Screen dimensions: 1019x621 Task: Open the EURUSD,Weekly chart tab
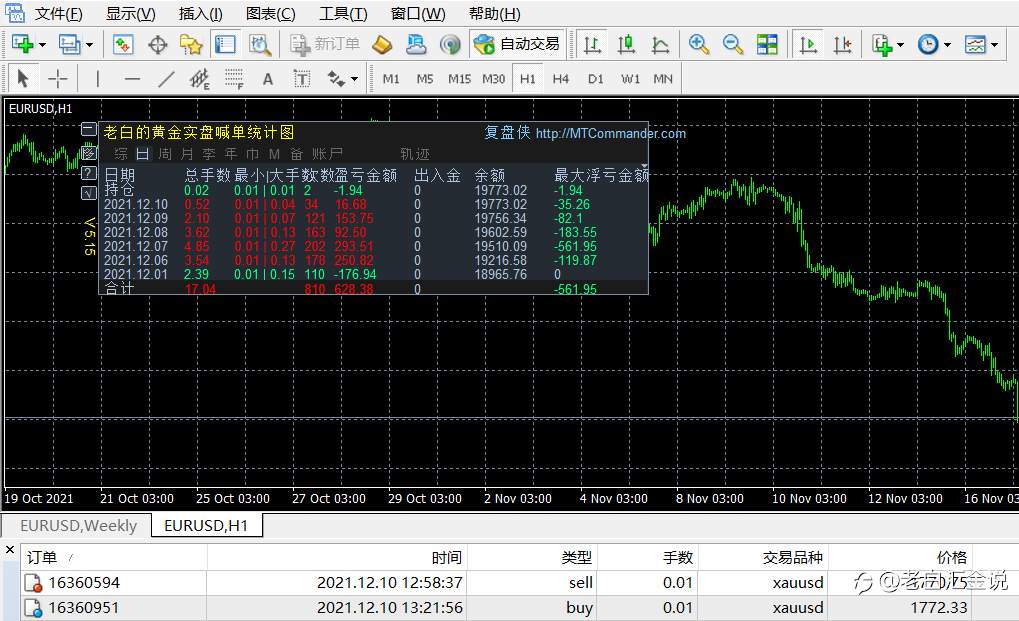tap(78, 526)
